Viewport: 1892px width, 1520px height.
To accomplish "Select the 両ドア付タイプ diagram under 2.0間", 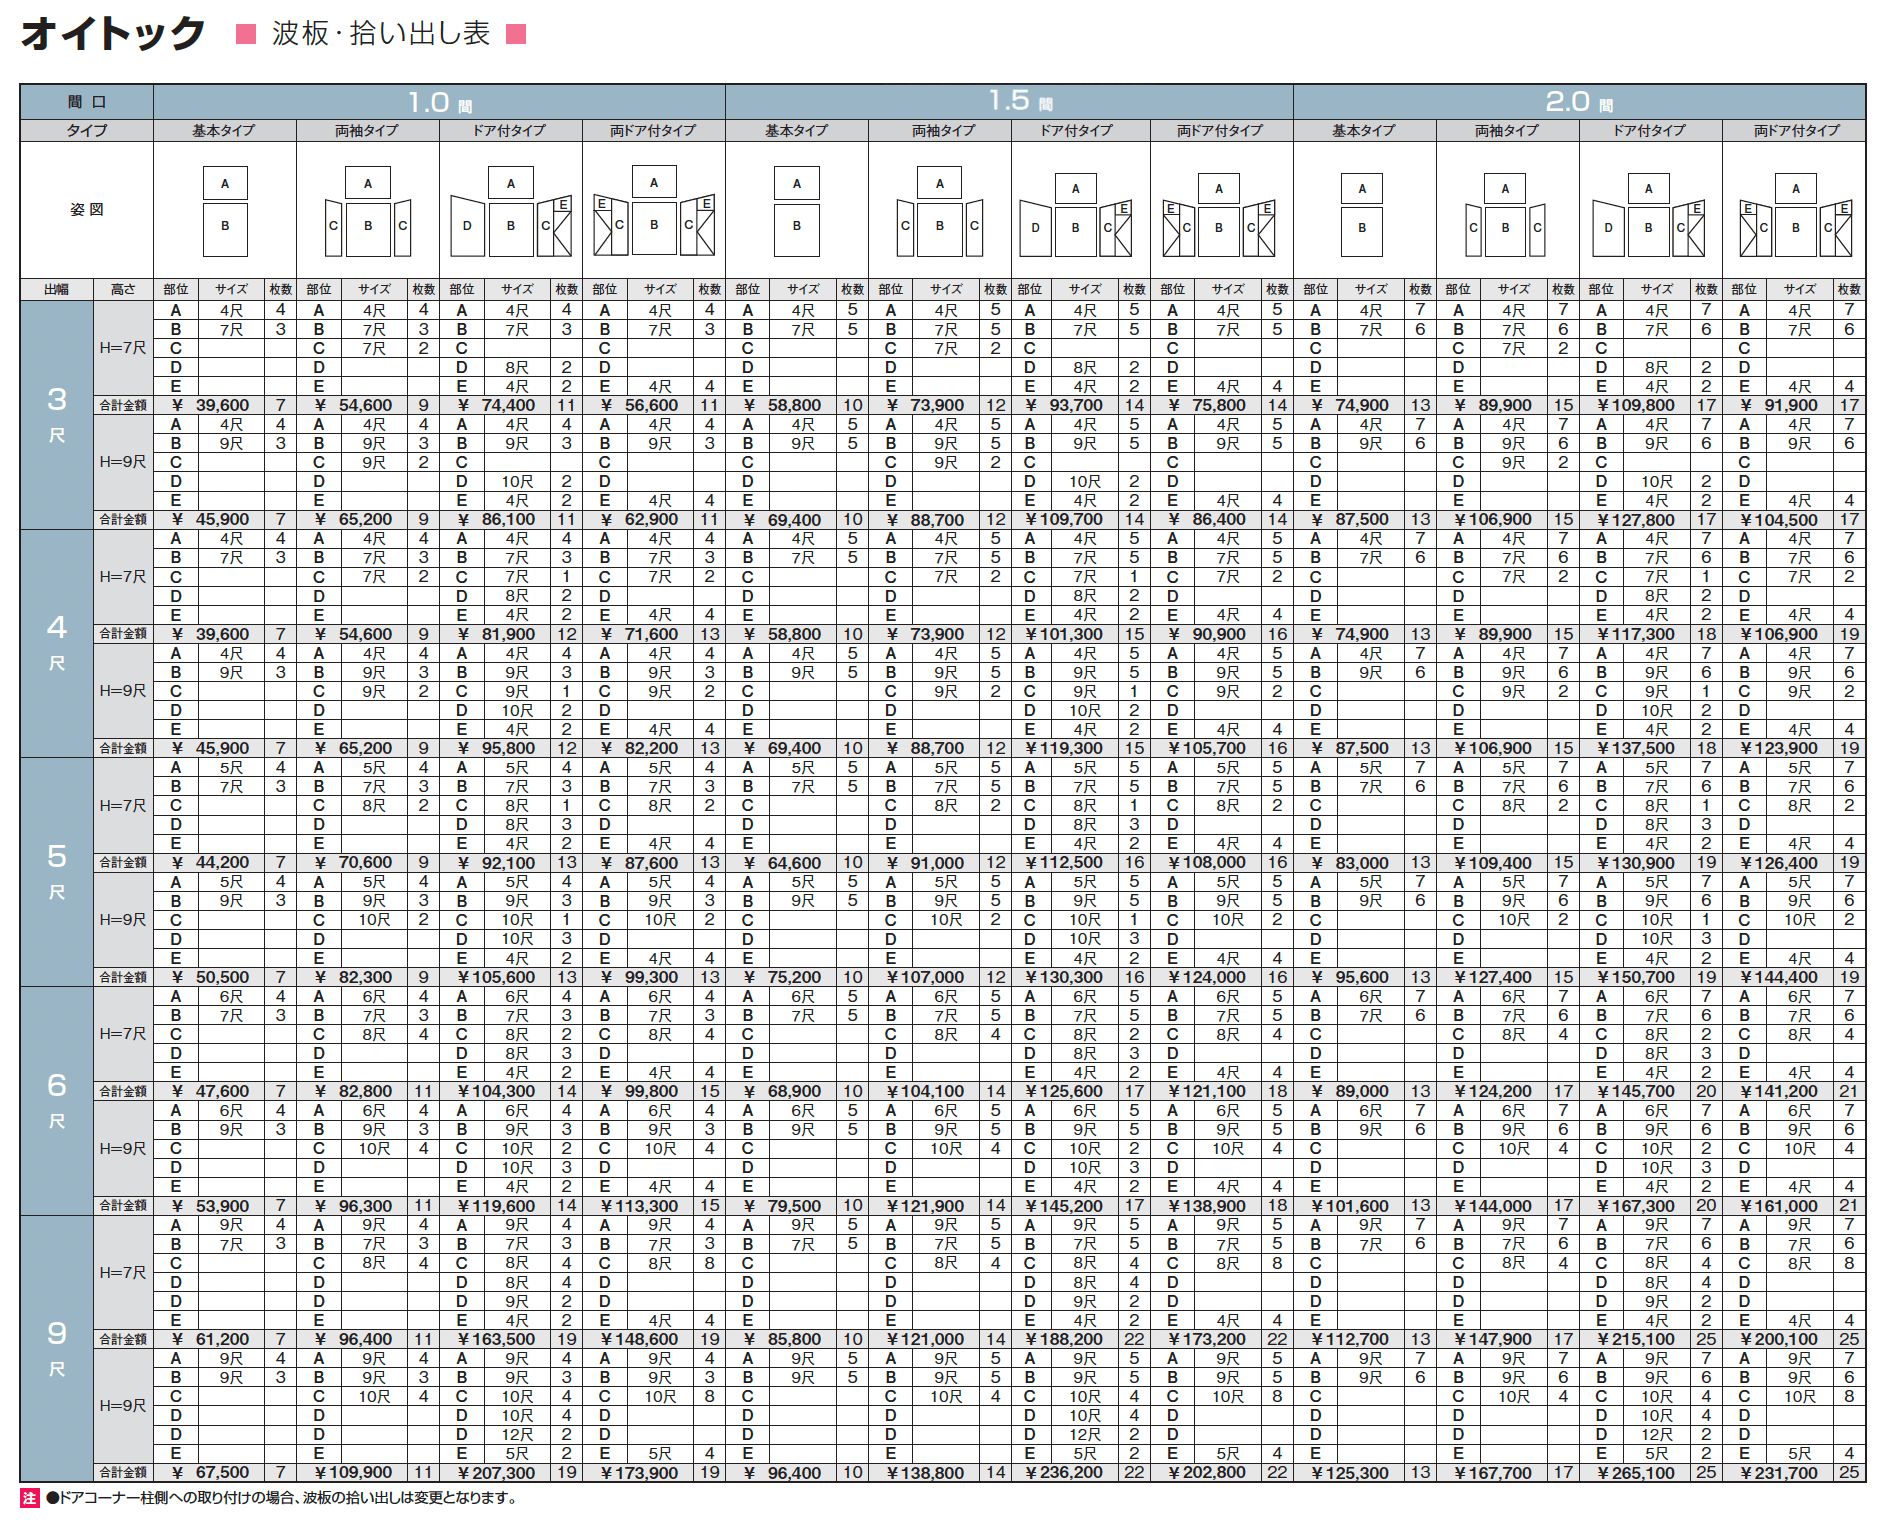I will (x=1795, y=212).
